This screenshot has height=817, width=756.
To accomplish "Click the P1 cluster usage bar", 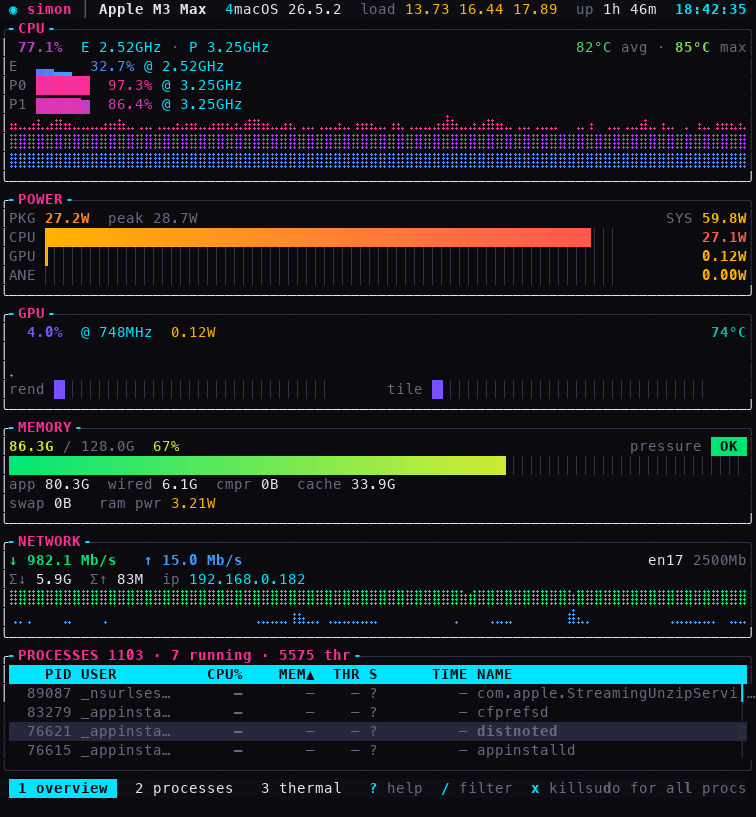I will click(x=63, y=104).
